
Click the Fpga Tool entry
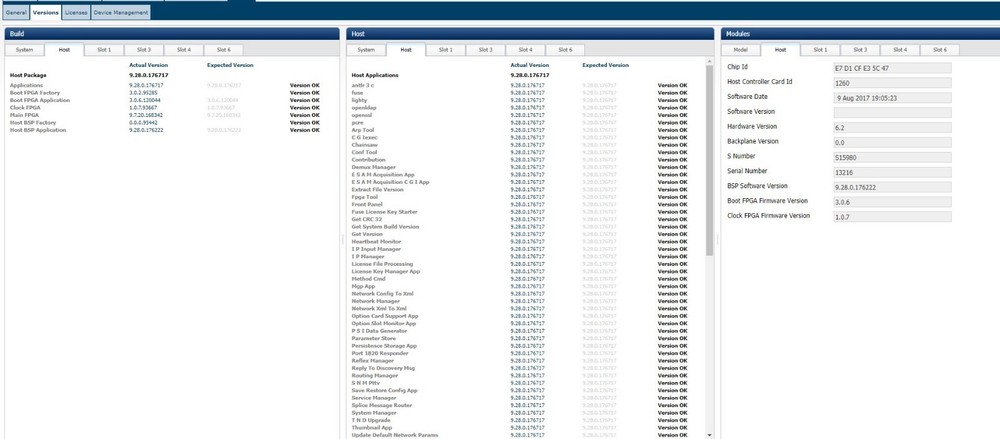(x=364, y=197)
